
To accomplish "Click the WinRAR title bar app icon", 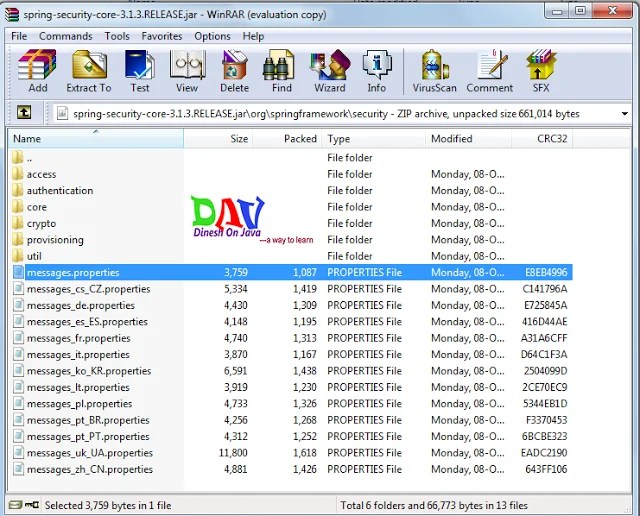I will (12, 15).
